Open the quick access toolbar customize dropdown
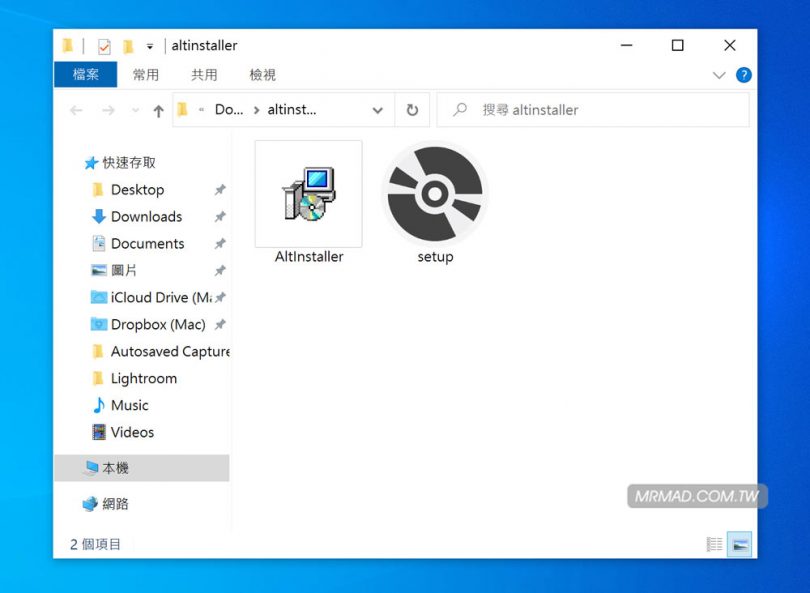Screen dimensions: 810x593 click(150, 45)
